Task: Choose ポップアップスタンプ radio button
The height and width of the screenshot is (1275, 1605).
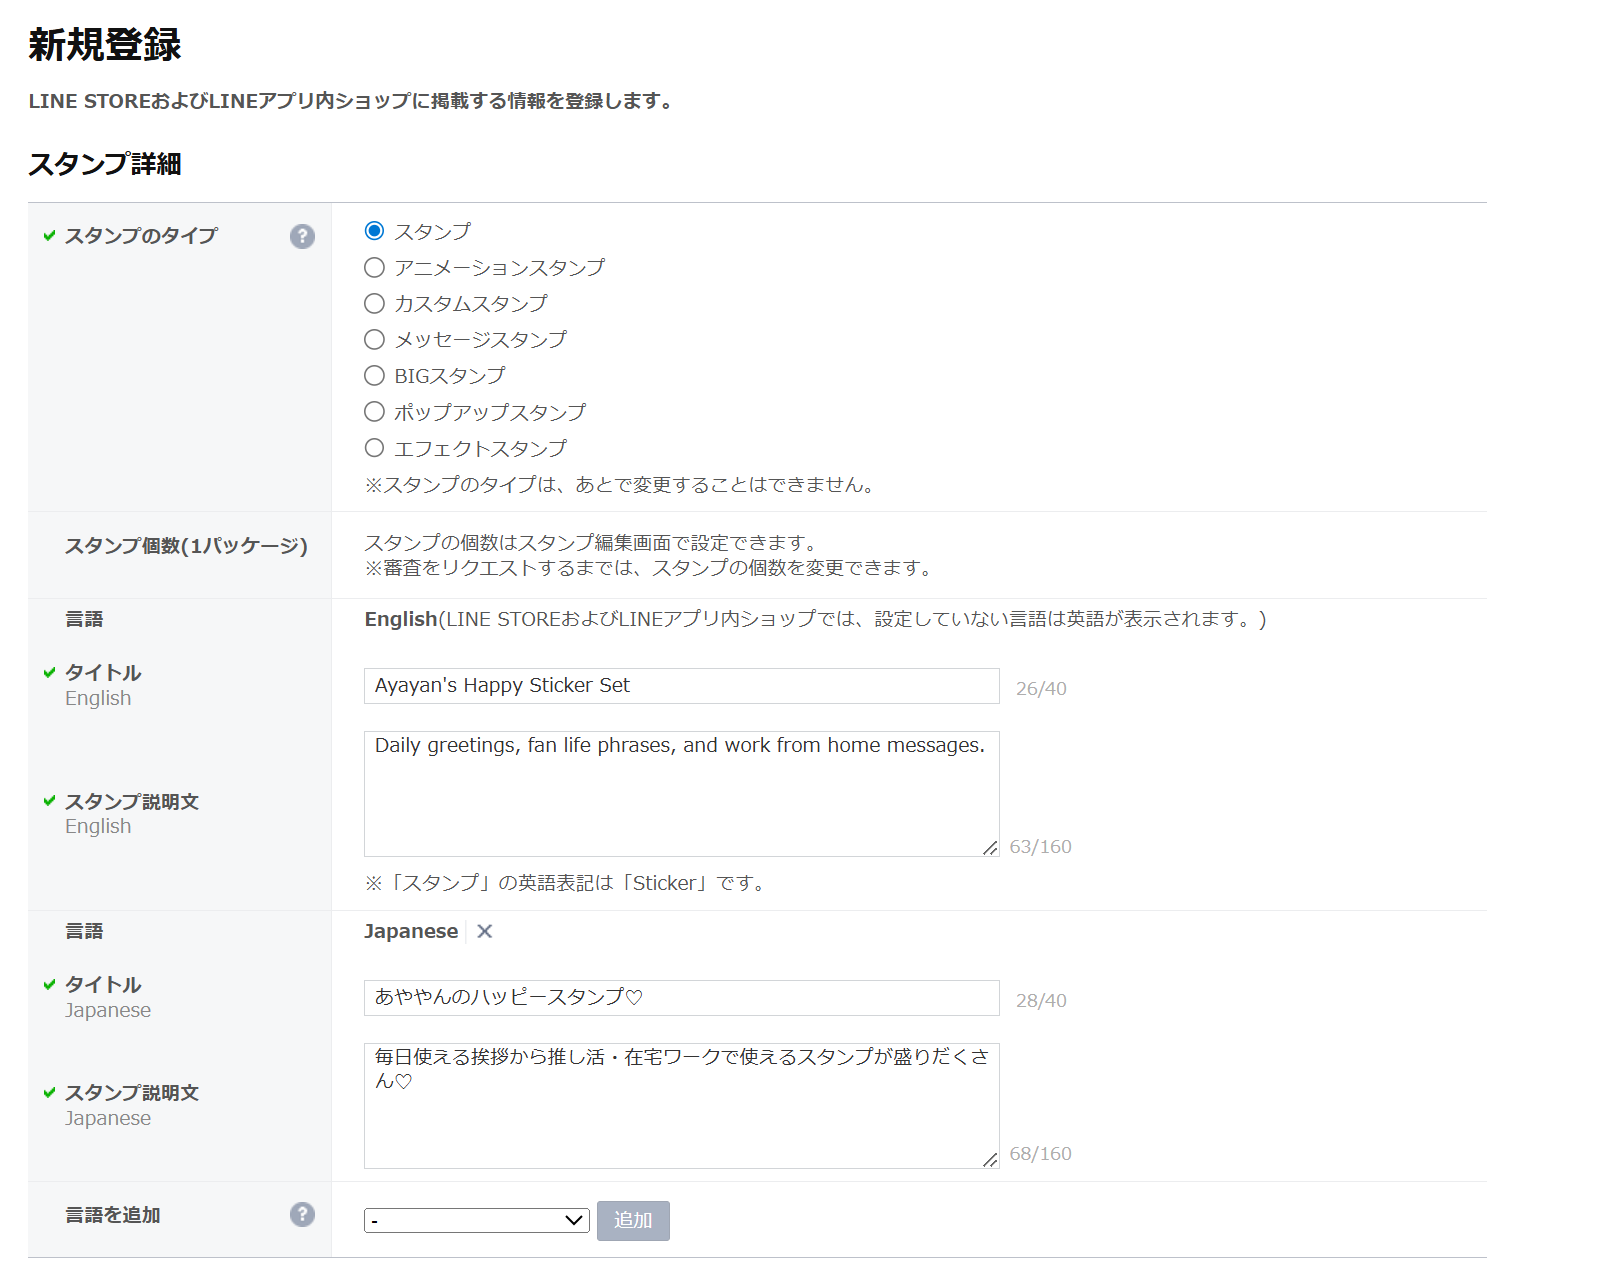Action: [374, 411]
